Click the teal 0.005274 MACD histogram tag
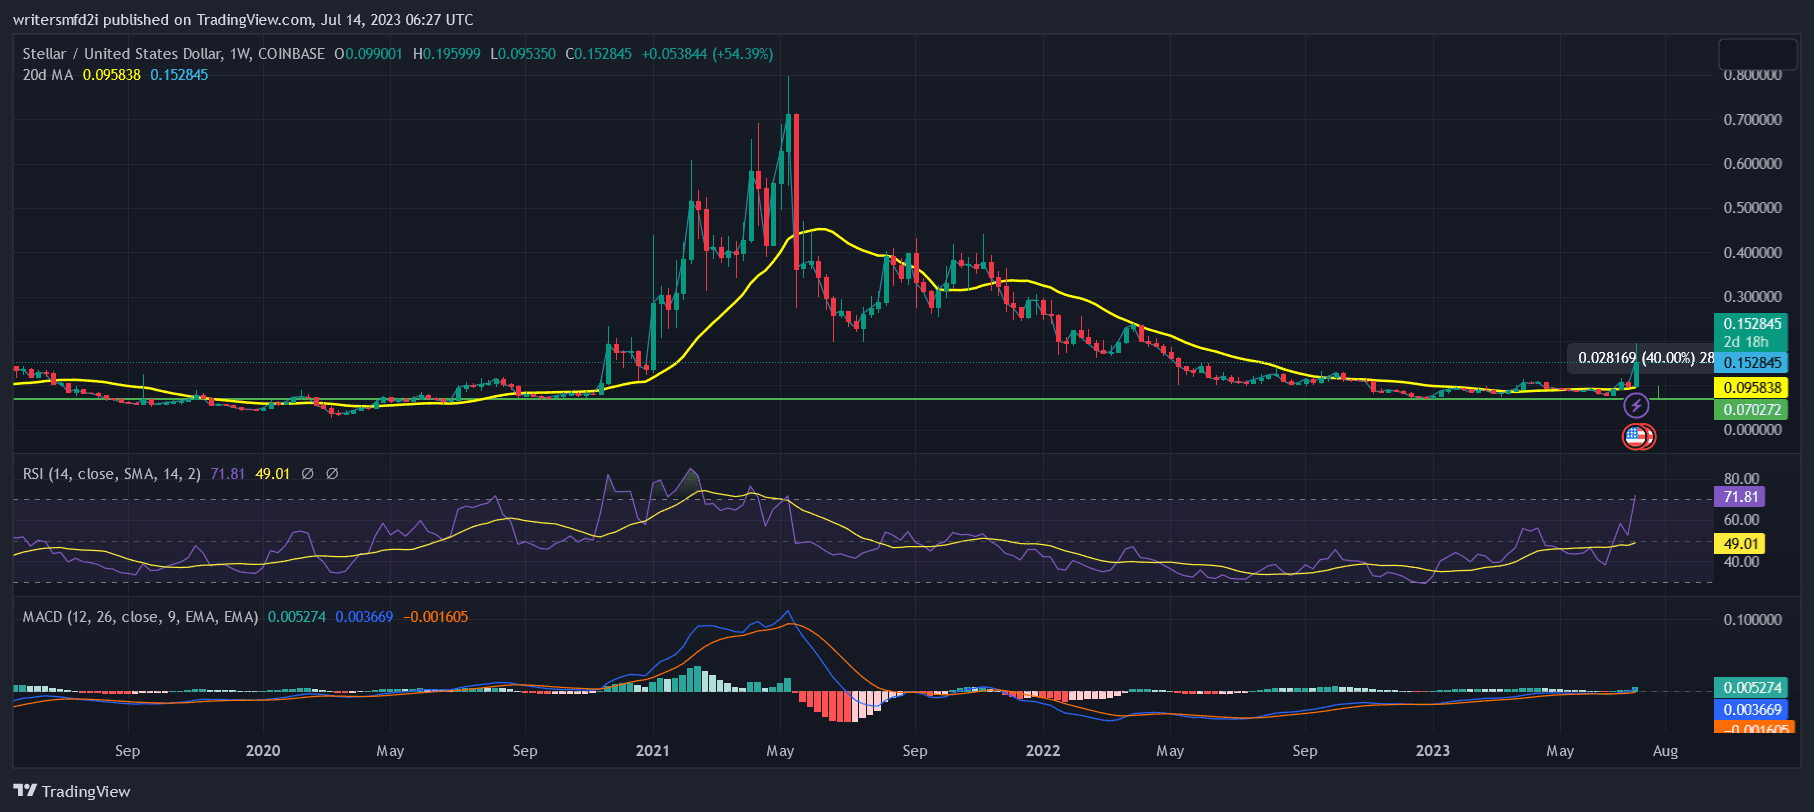The image size is (1814, 812). (x=1751, y=688)
